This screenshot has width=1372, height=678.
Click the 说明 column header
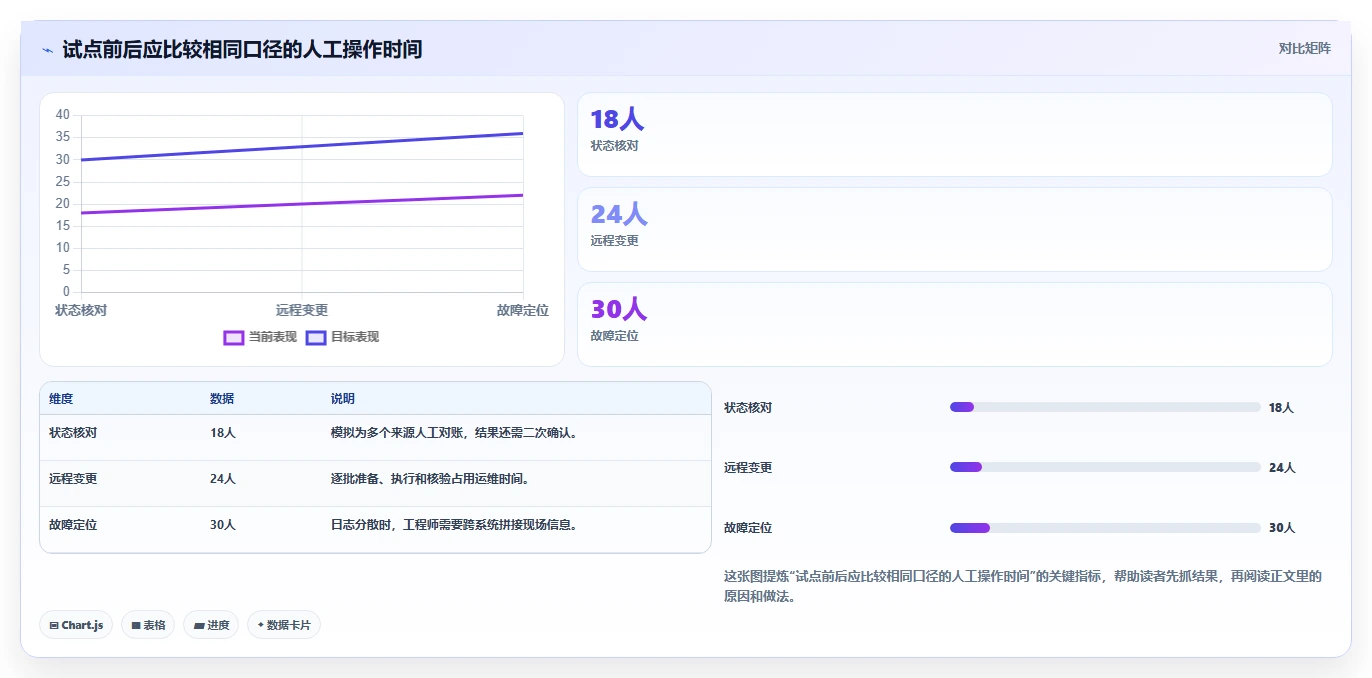pyautogui.click(x=343, y=399)
